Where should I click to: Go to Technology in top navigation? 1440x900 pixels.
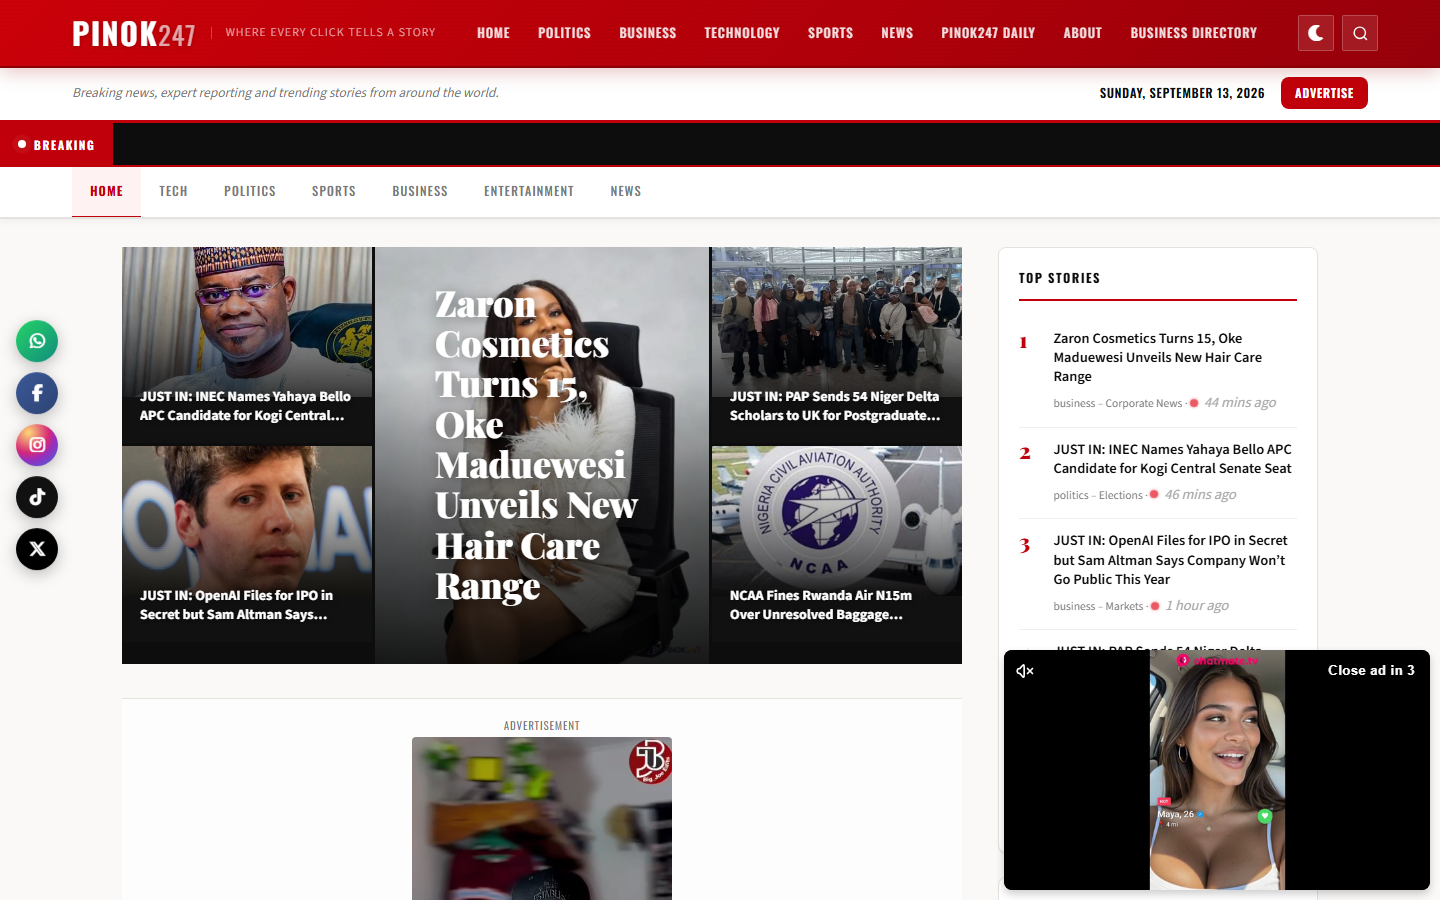pyautogui.click(x=742, y=33)
